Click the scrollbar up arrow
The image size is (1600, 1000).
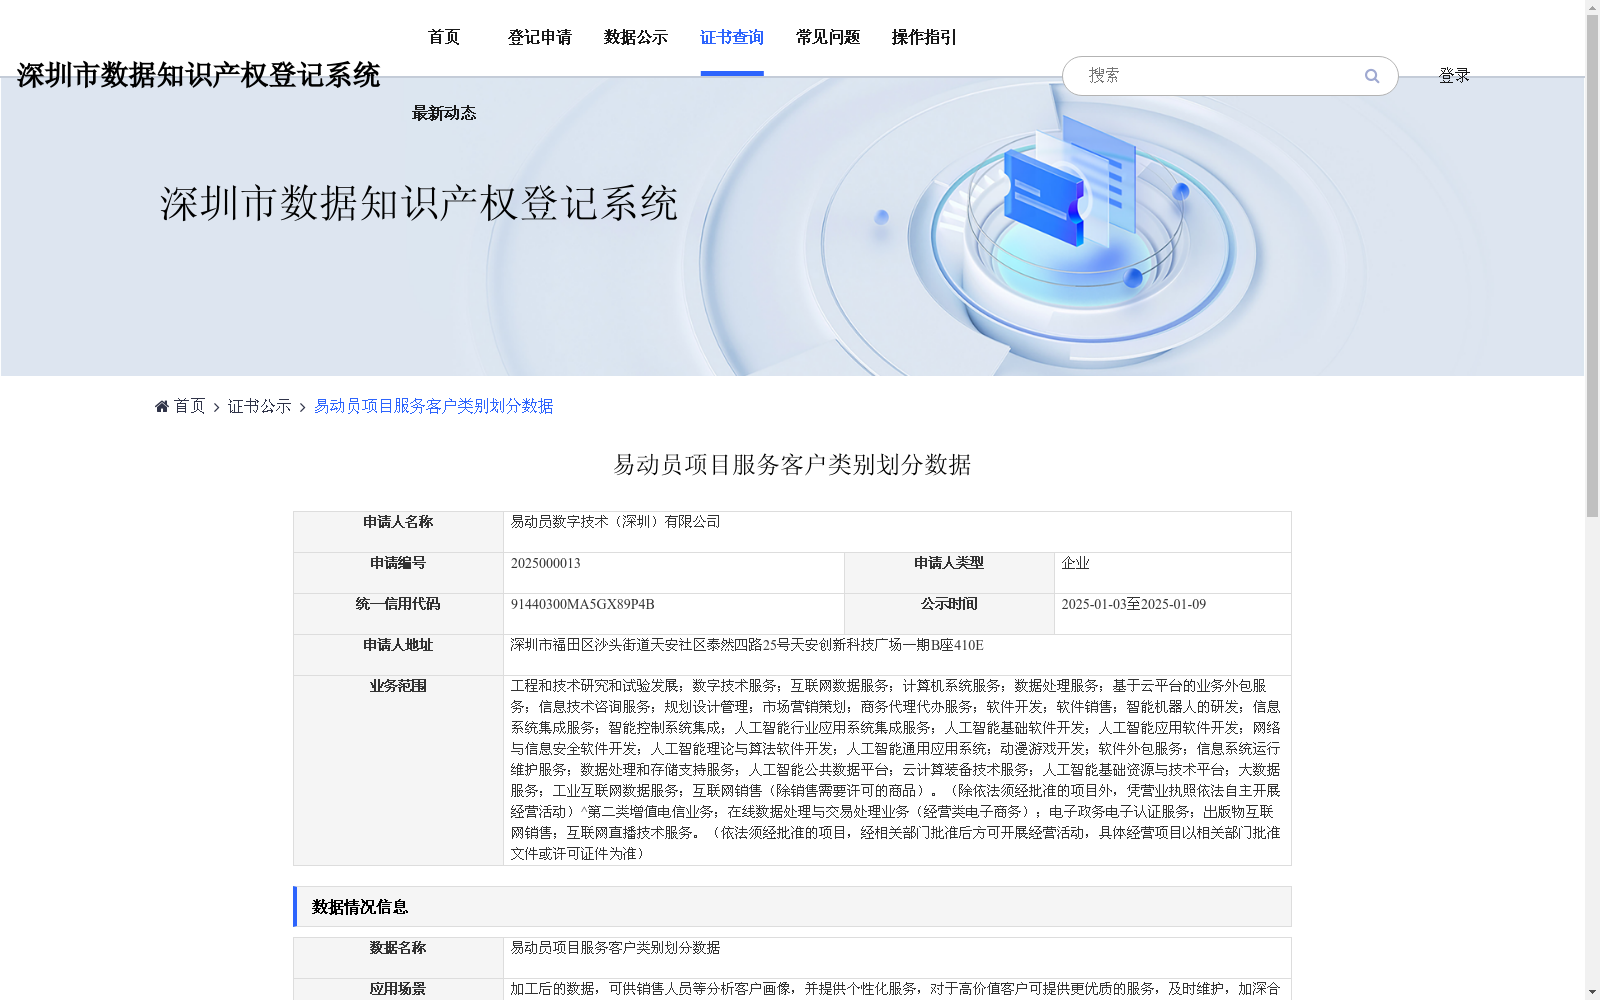[1592, 7]
